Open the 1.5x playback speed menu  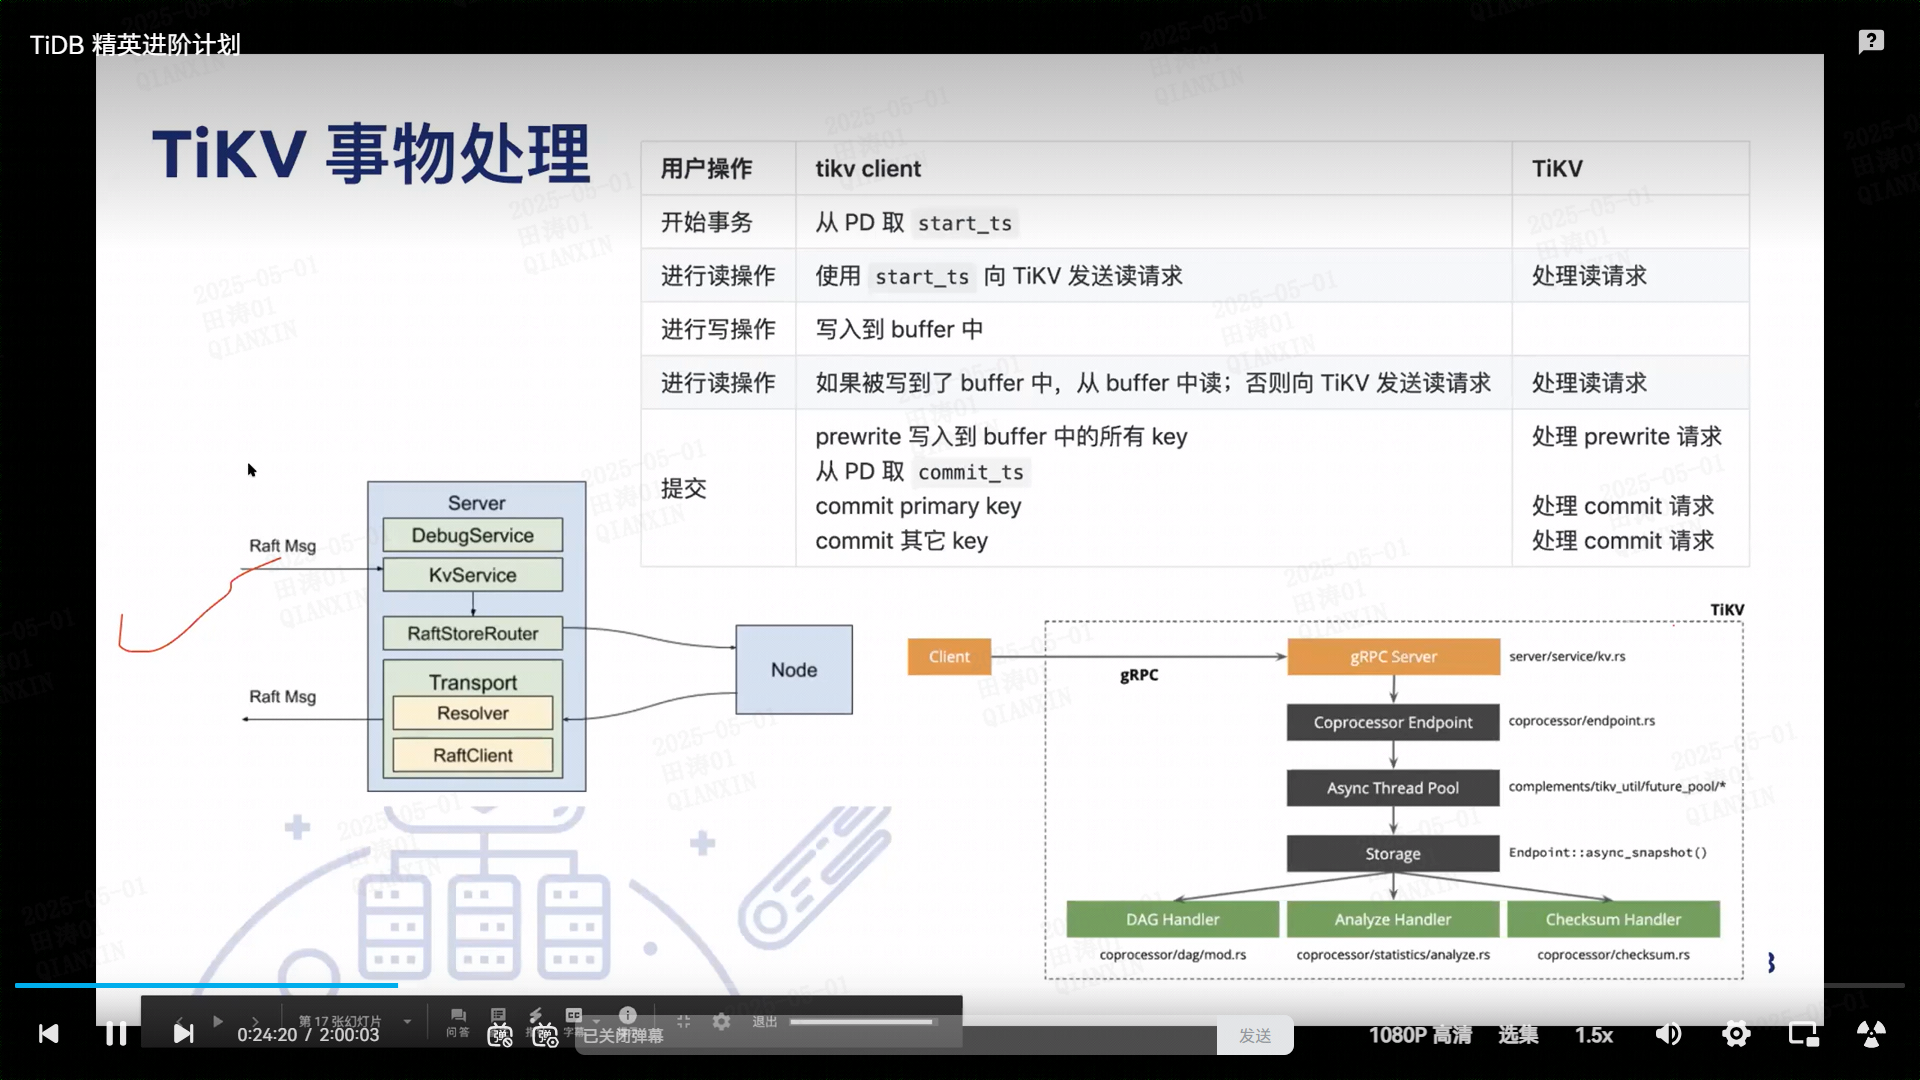pos(1594,1035)
